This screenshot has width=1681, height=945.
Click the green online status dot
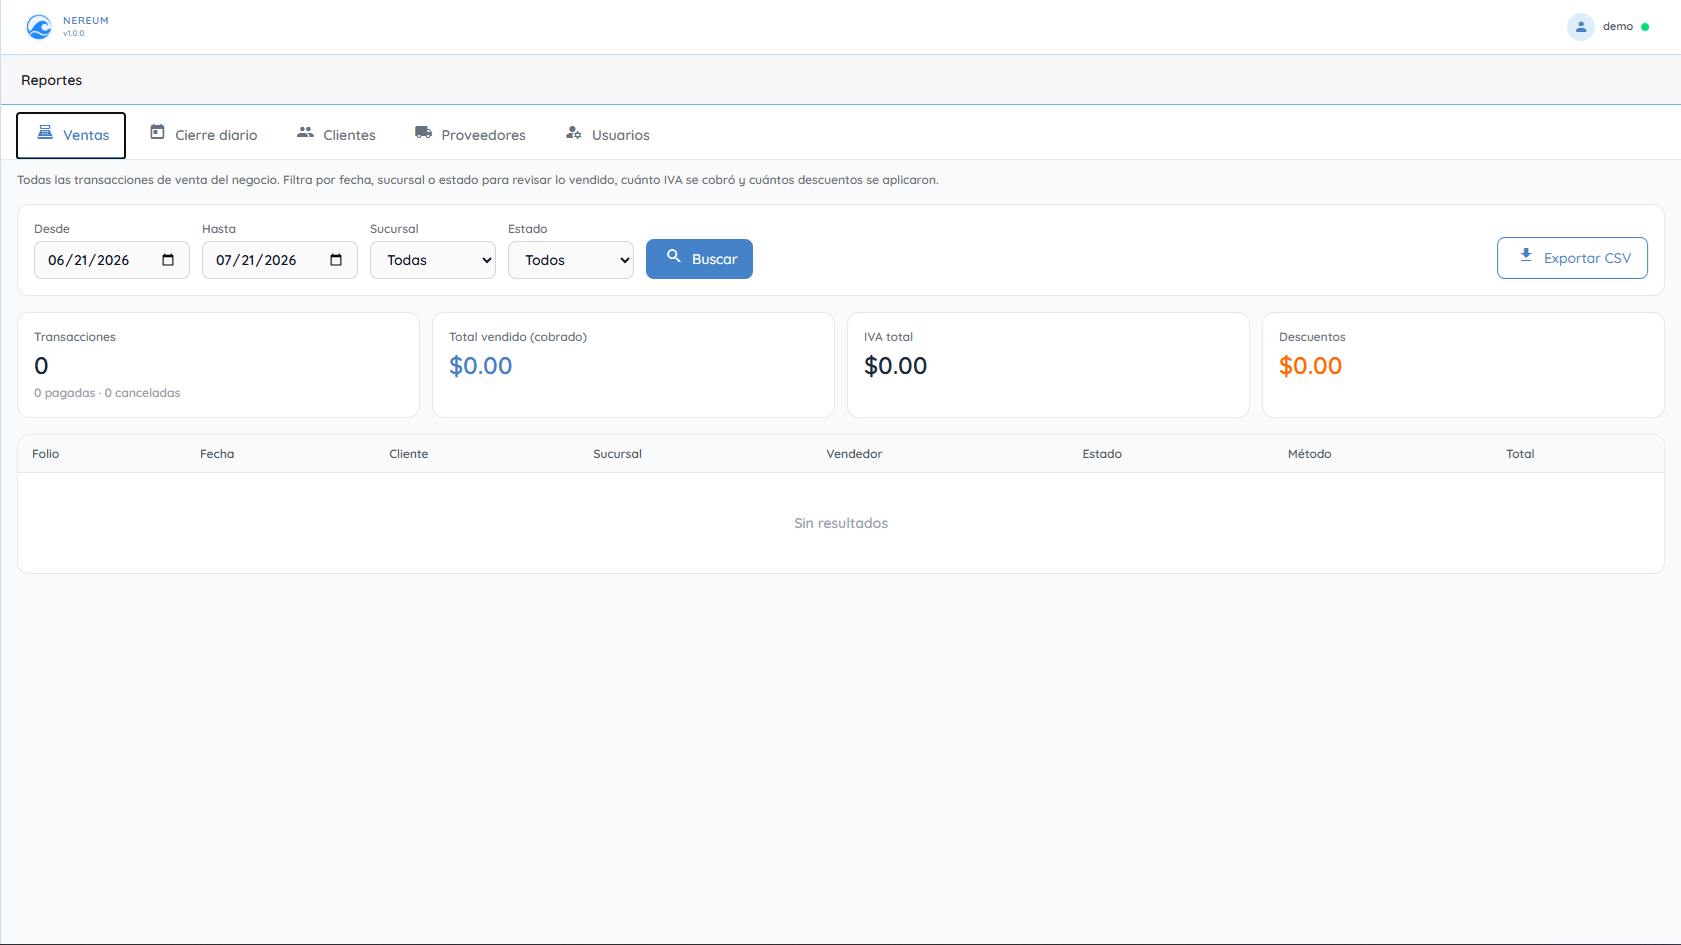click(1645, 27)
